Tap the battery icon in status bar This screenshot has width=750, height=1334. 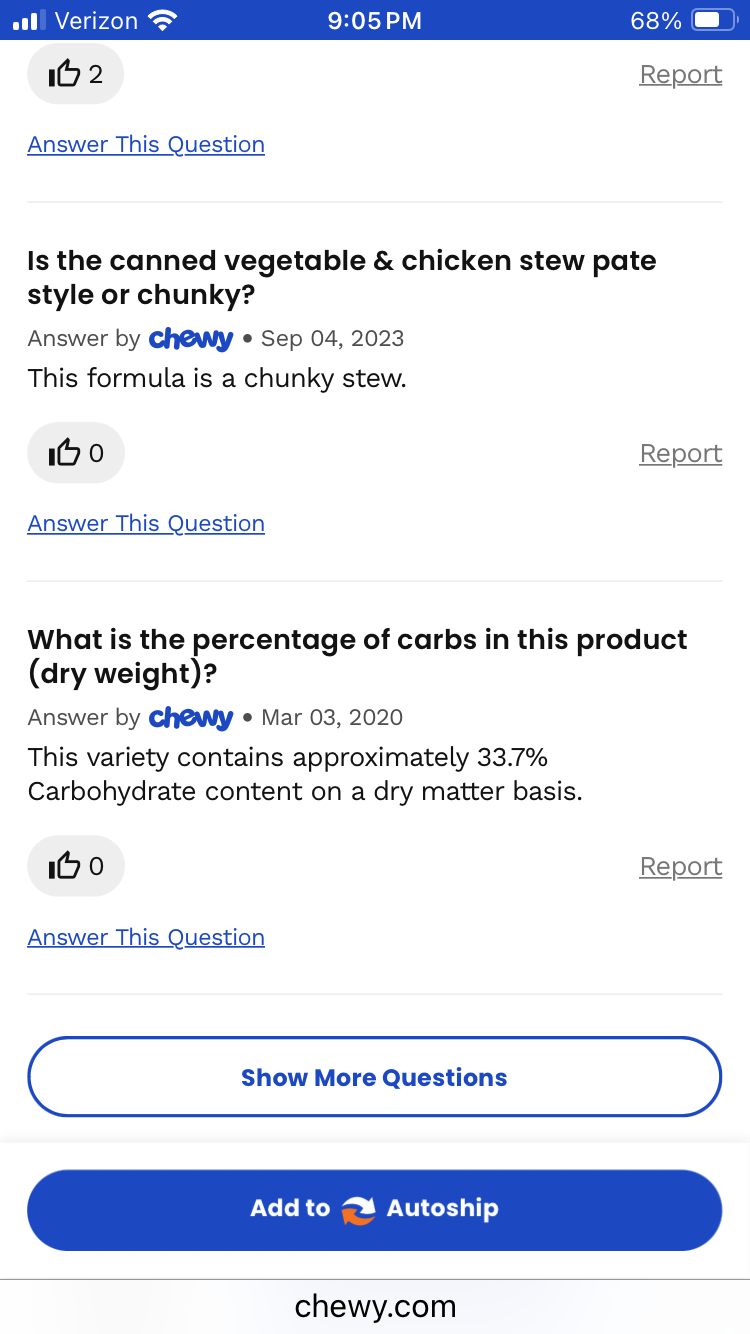(714, 20)
